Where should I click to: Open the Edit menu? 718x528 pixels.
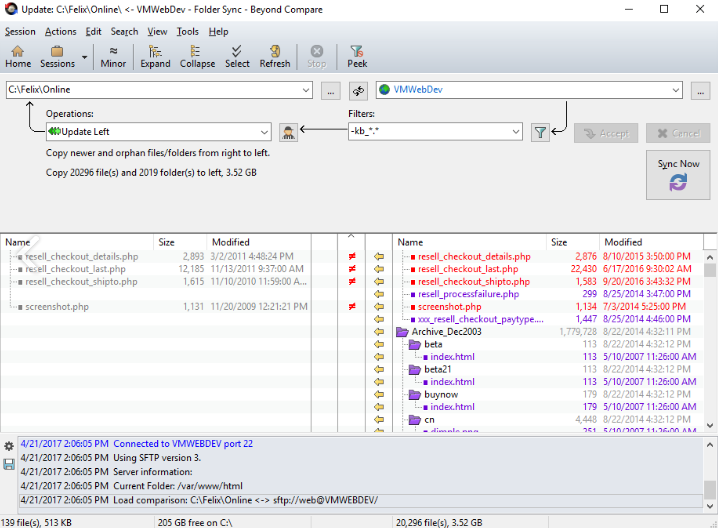coord(93,32)
